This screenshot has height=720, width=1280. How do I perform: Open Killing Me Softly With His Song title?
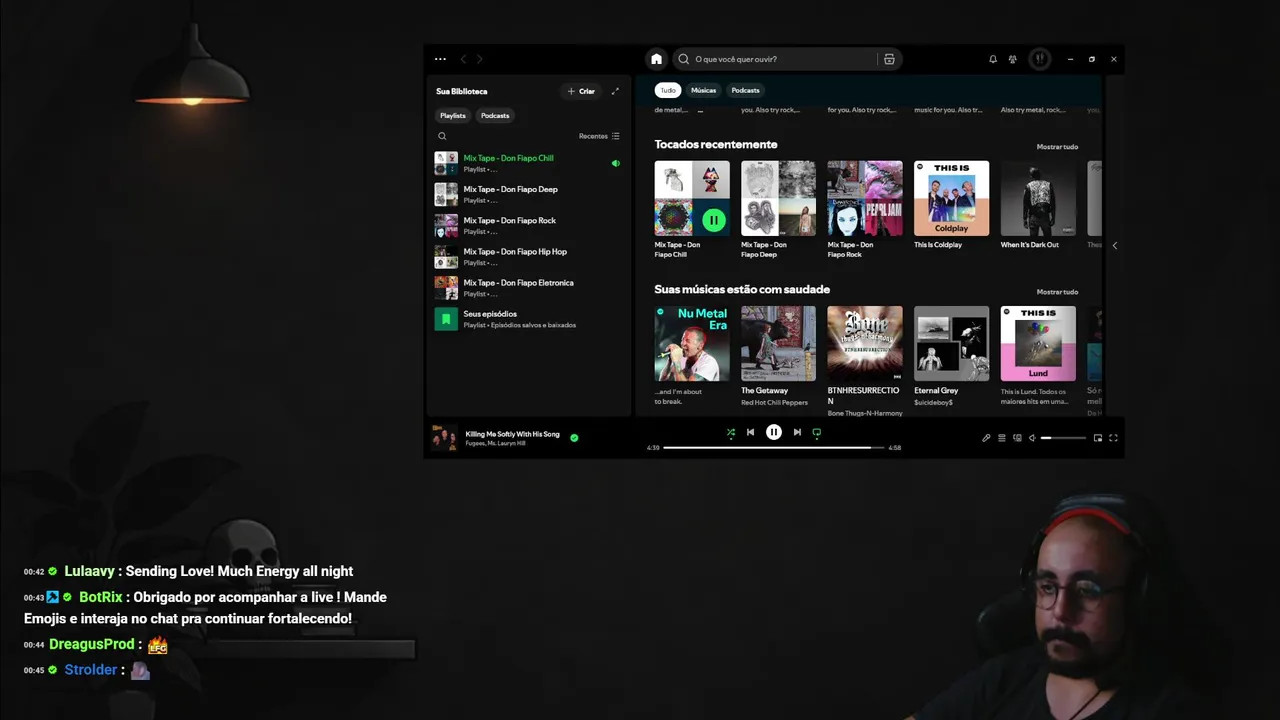click(513, 434)
